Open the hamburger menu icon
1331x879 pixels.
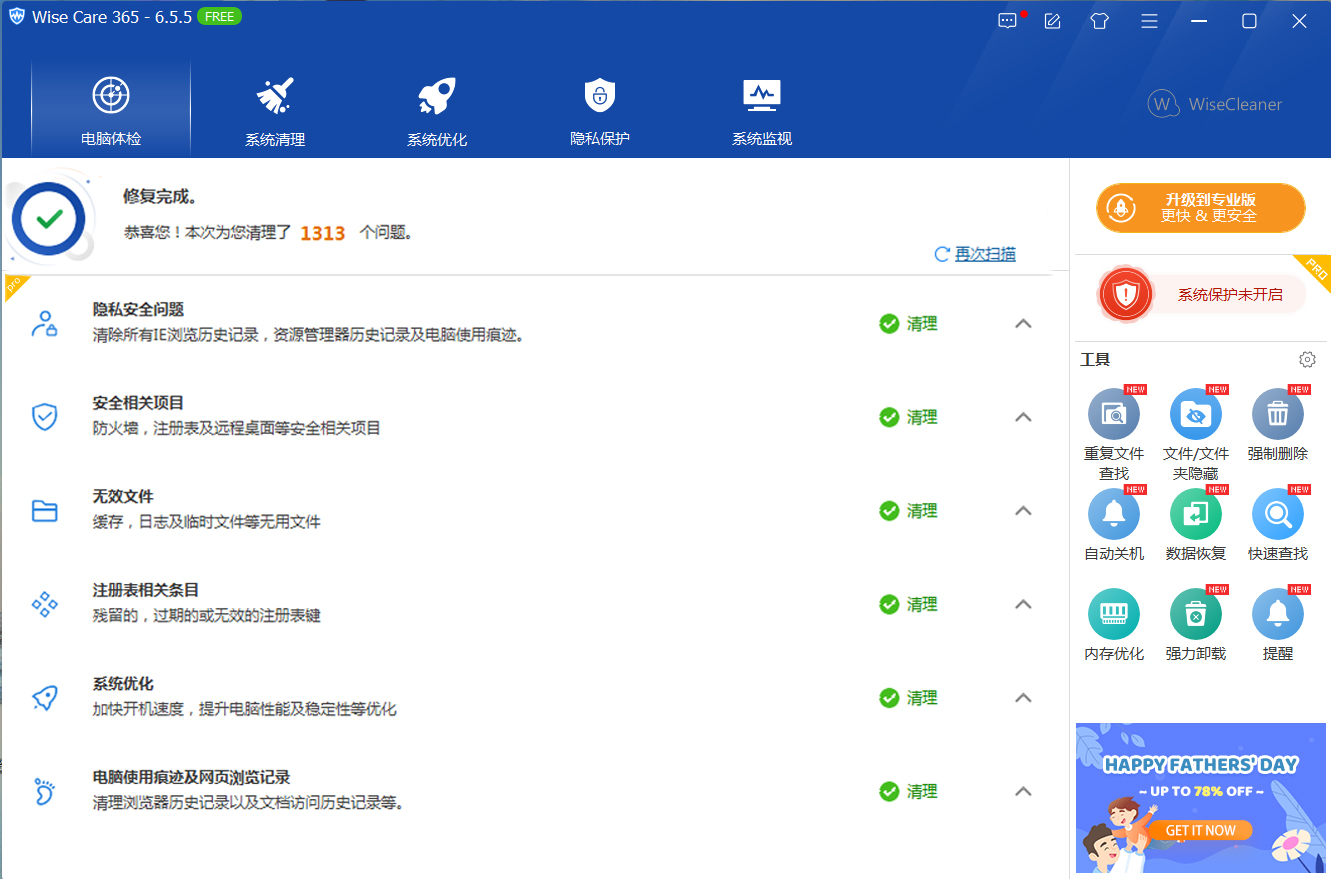point(1150,20)
